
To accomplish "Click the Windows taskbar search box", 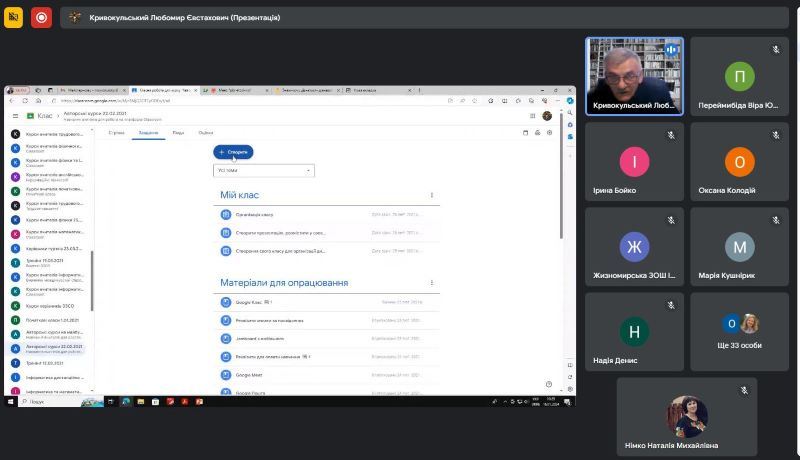I will click(x=60, y=402).
